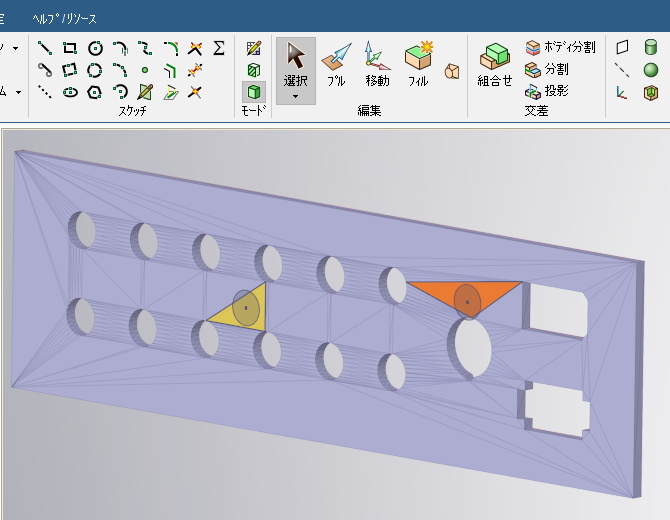Activate the Project to Sketch tool
This screenshot has height=520, width=670.
(x=170, y=92)
